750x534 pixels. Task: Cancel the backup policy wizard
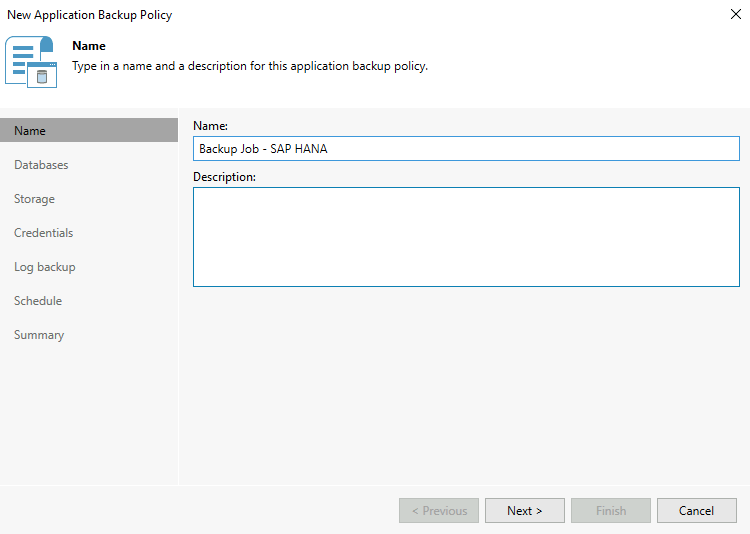pyautogui.click(x=696, y=511)
